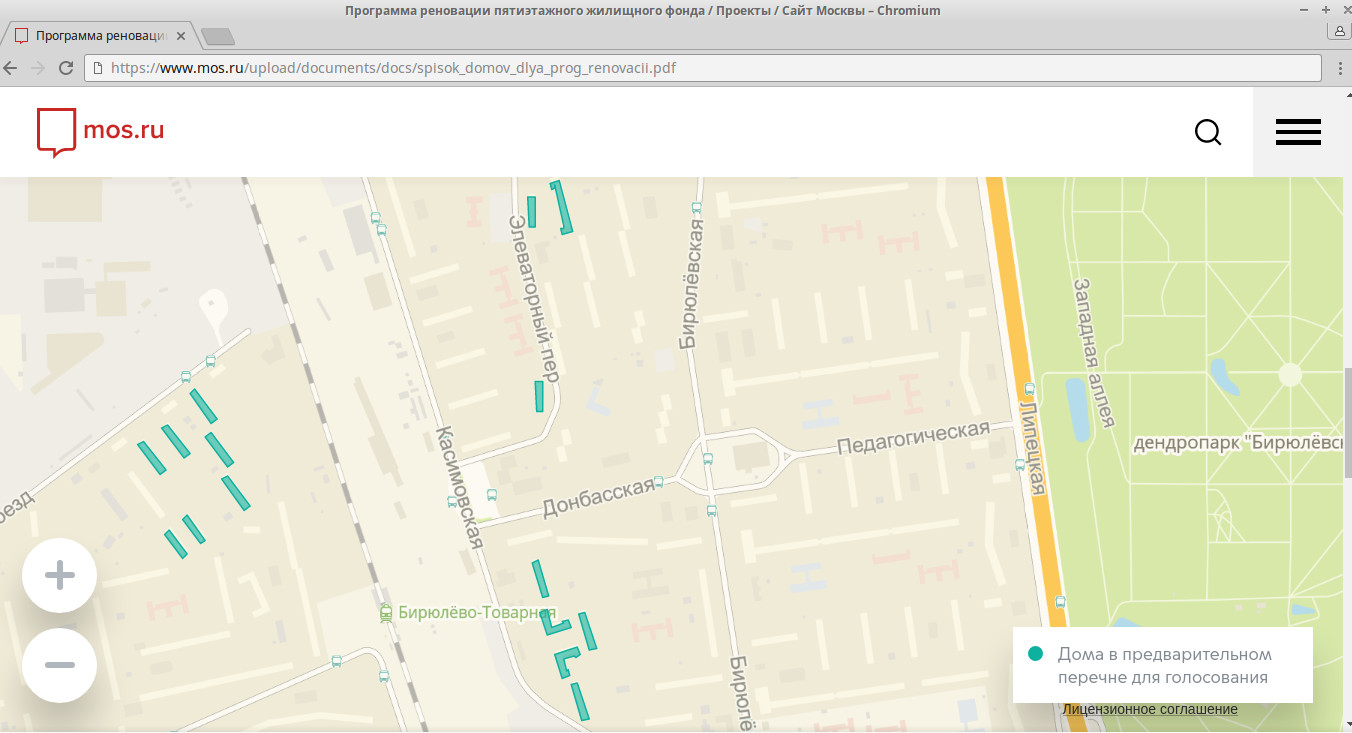Click the teal legend dot for voting houses
The width and height of the screenshot is (1352, 733).
pyautogui.click(x=1036, y=654)
